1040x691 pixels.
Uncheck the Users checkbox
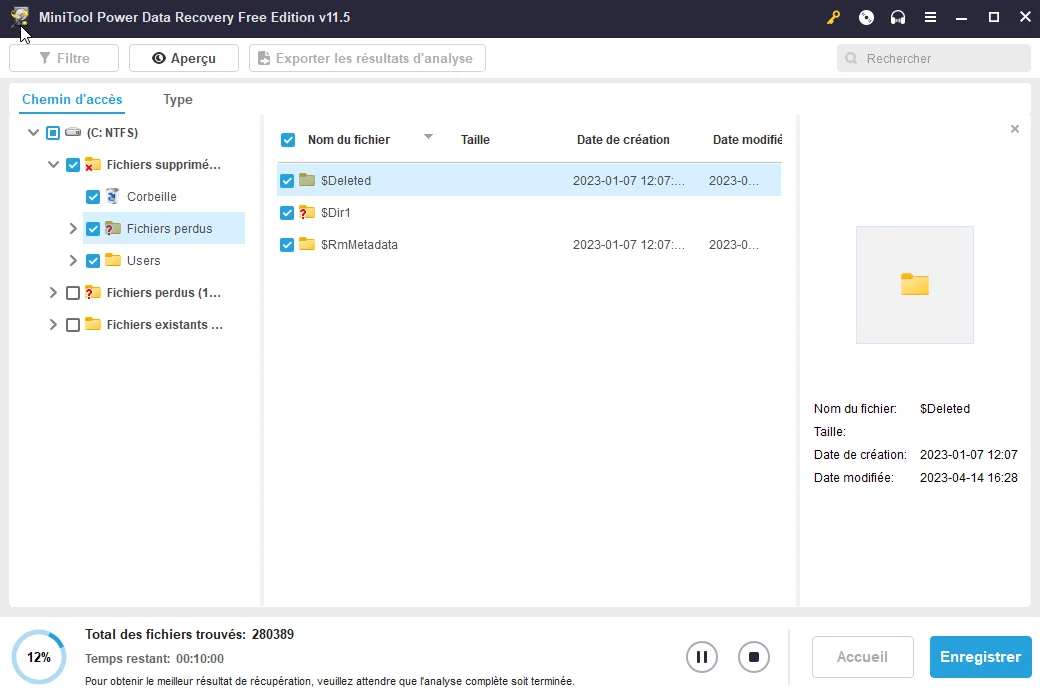coord(93,261)
